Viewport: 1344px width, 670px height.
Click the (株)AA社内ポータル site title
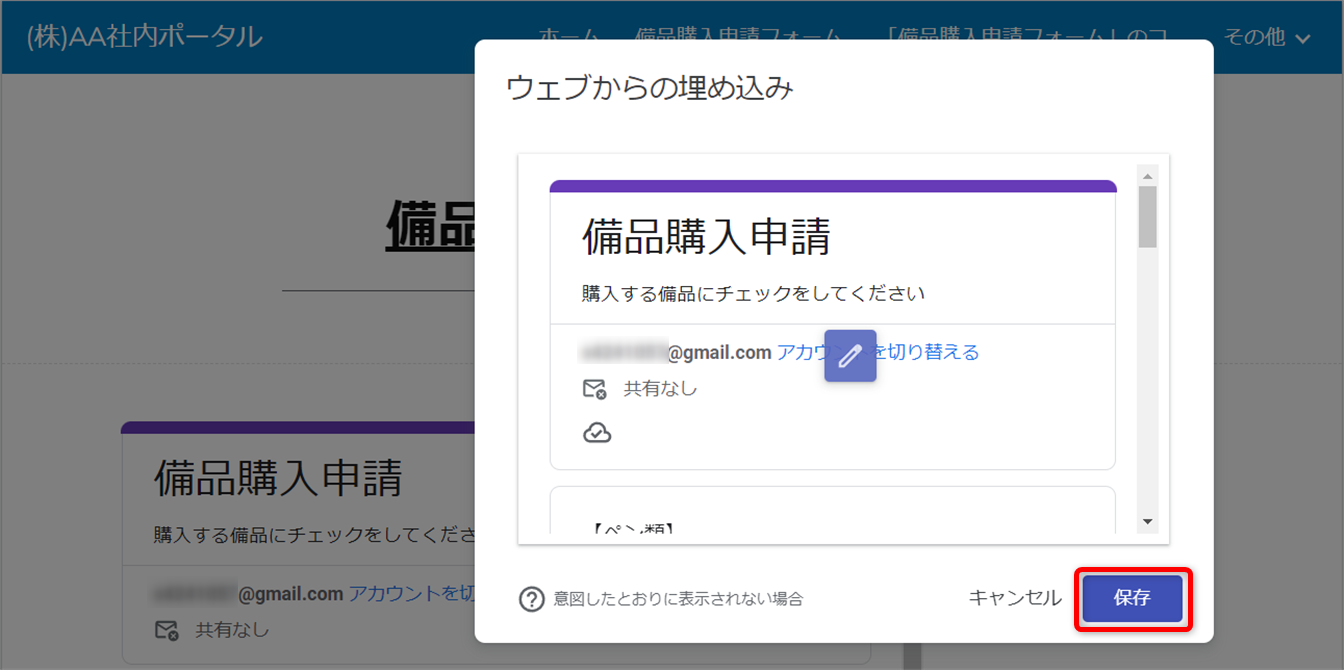pos(145,37)
